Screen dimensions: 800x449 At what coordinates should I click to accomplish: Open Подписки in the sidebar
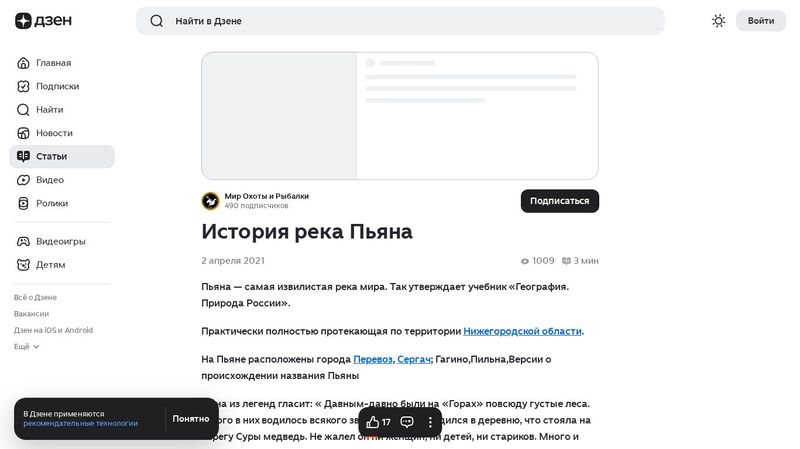coord(57,86)
